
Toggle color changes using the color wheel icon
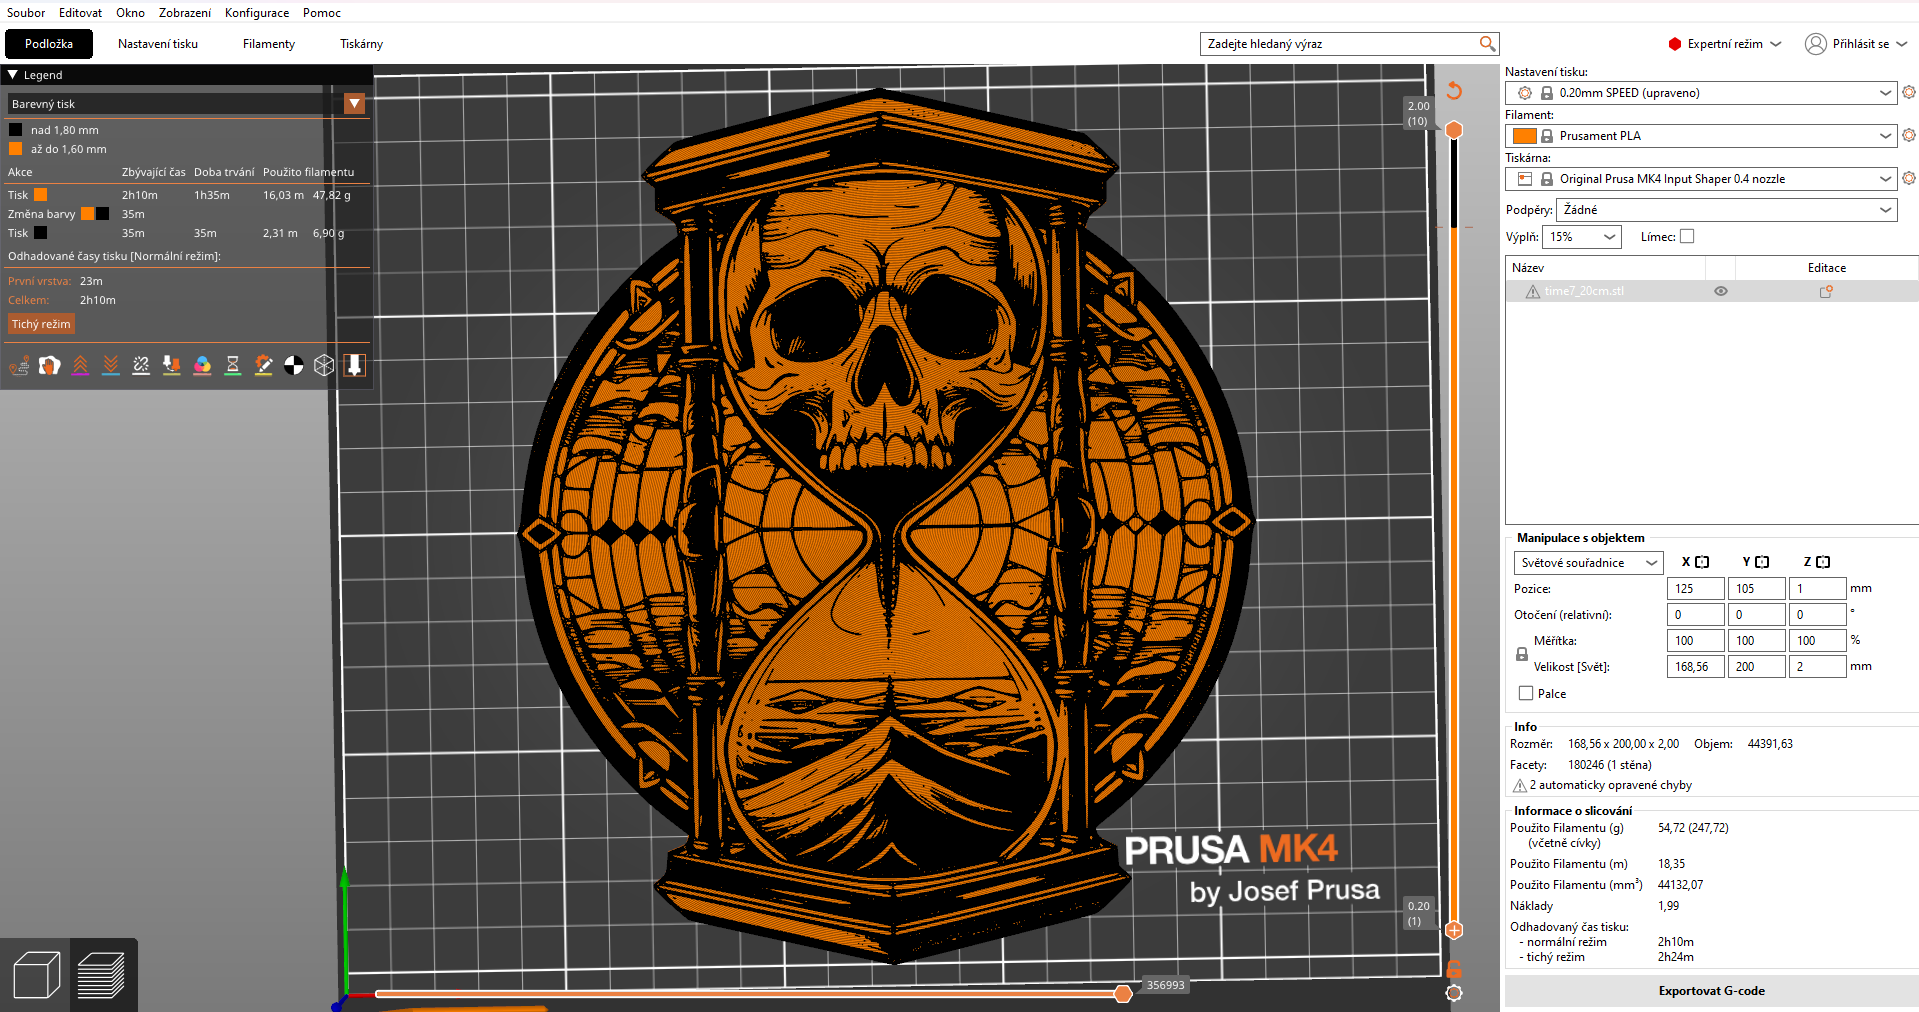(202, 365)
